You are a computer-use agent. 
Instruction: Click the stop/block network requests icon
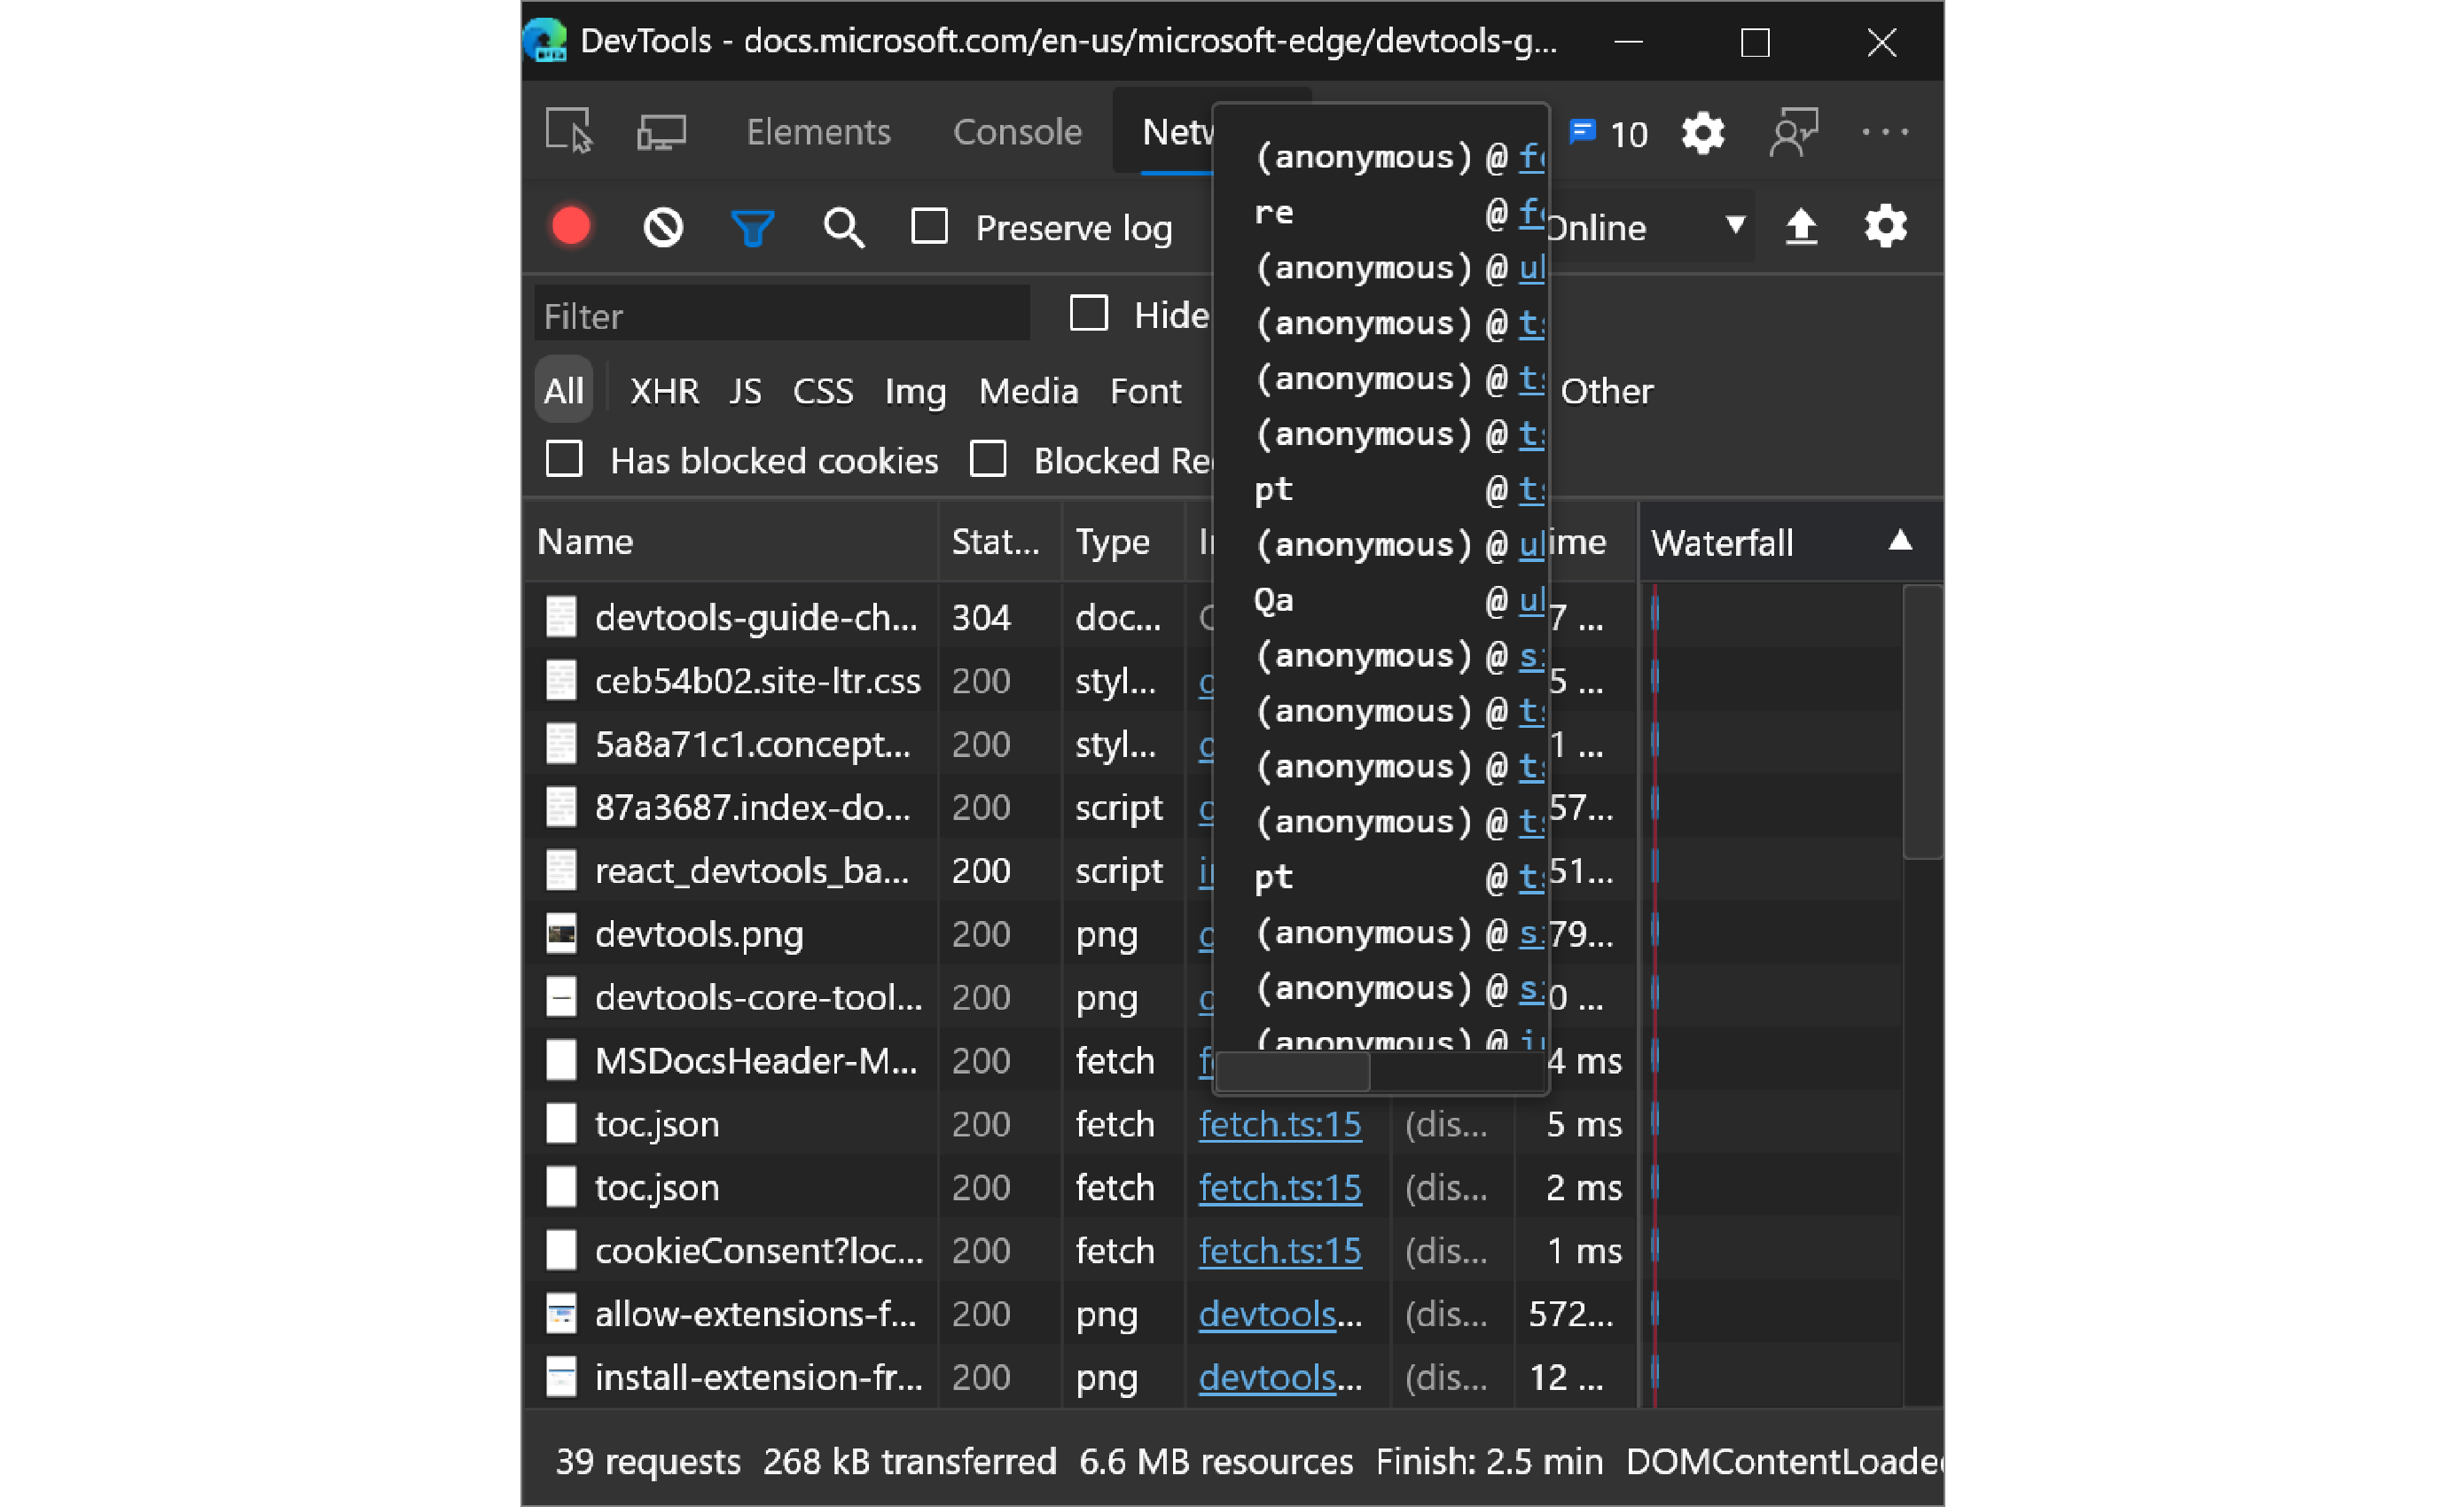[x=665, y=225]
